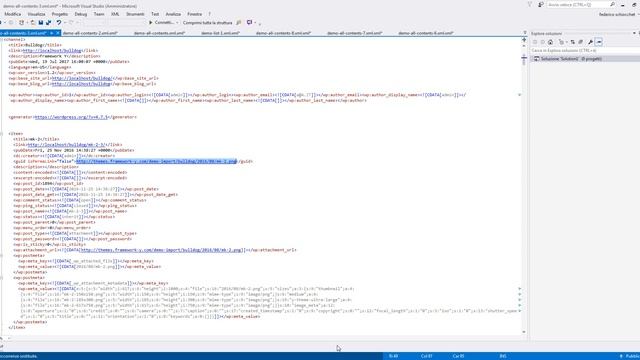Click Comprimi tutta la struttura button
The width and height of the screenshot is (640, 360).
pyautogui.click(x=207, y=22)
